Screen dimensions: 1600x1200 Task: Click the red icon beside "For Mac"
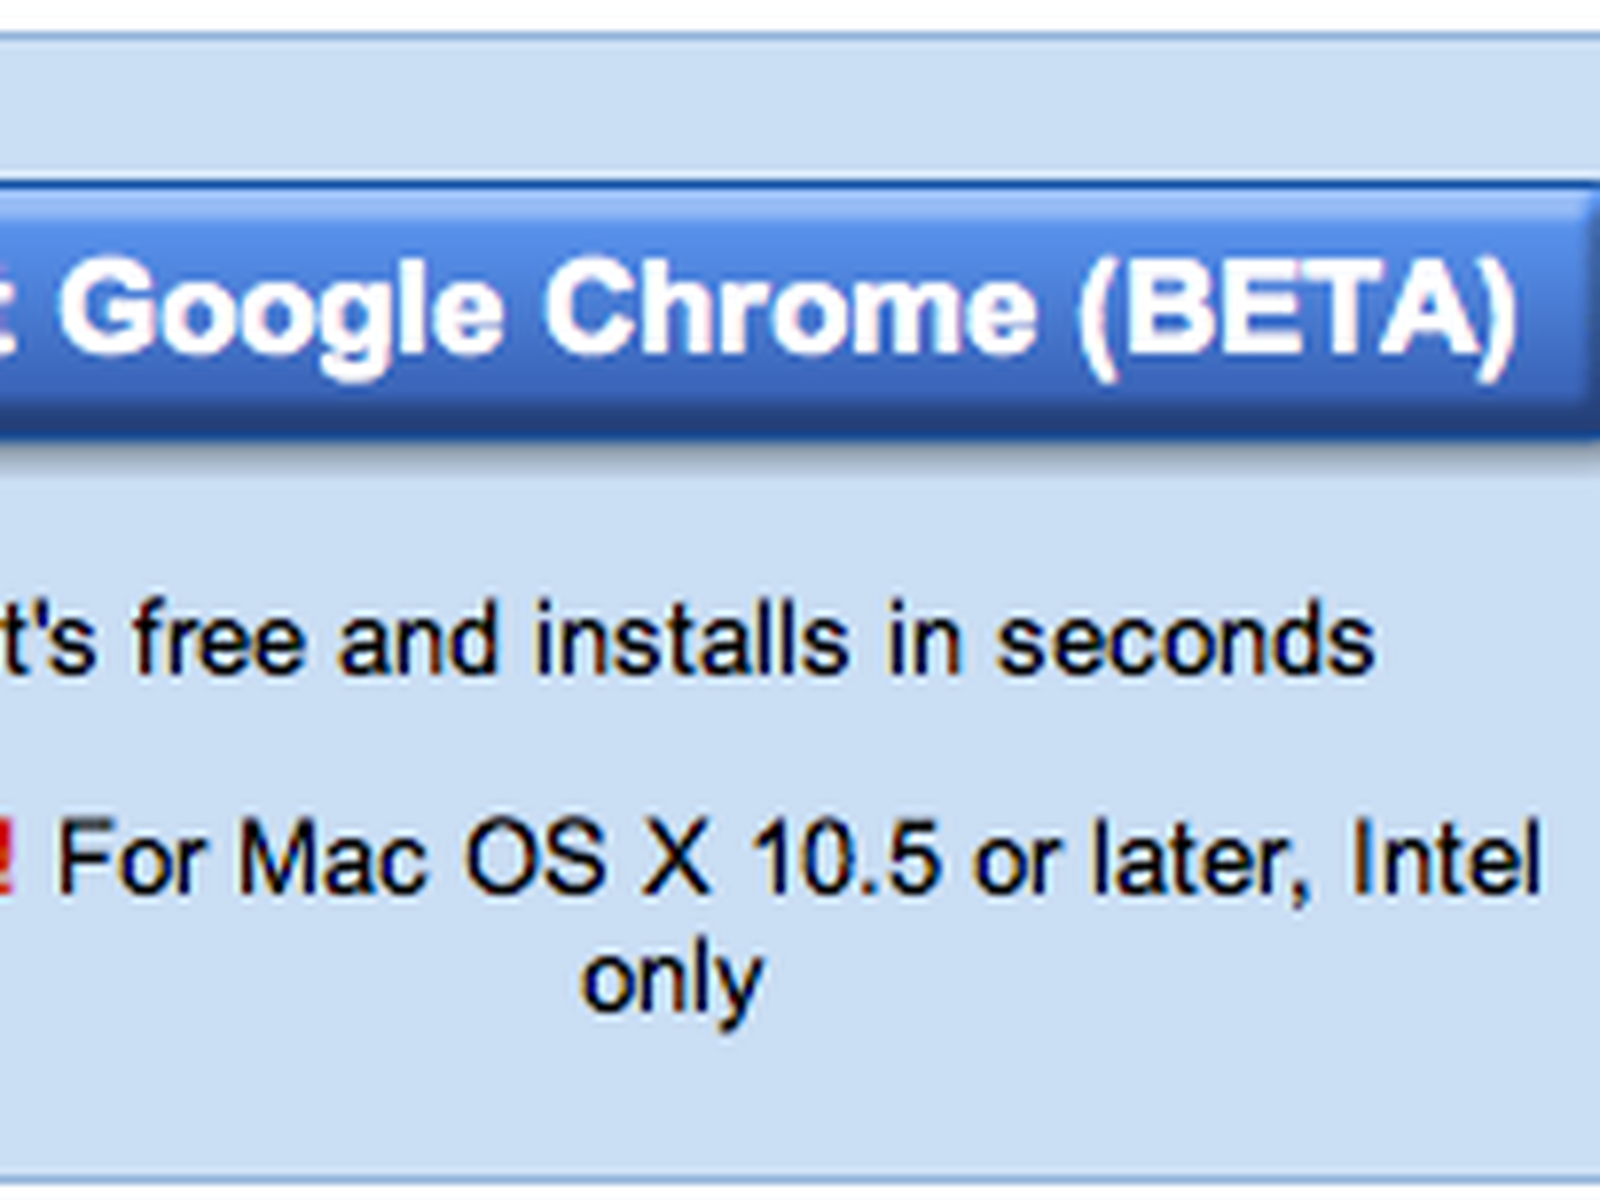tap(6, 858)
